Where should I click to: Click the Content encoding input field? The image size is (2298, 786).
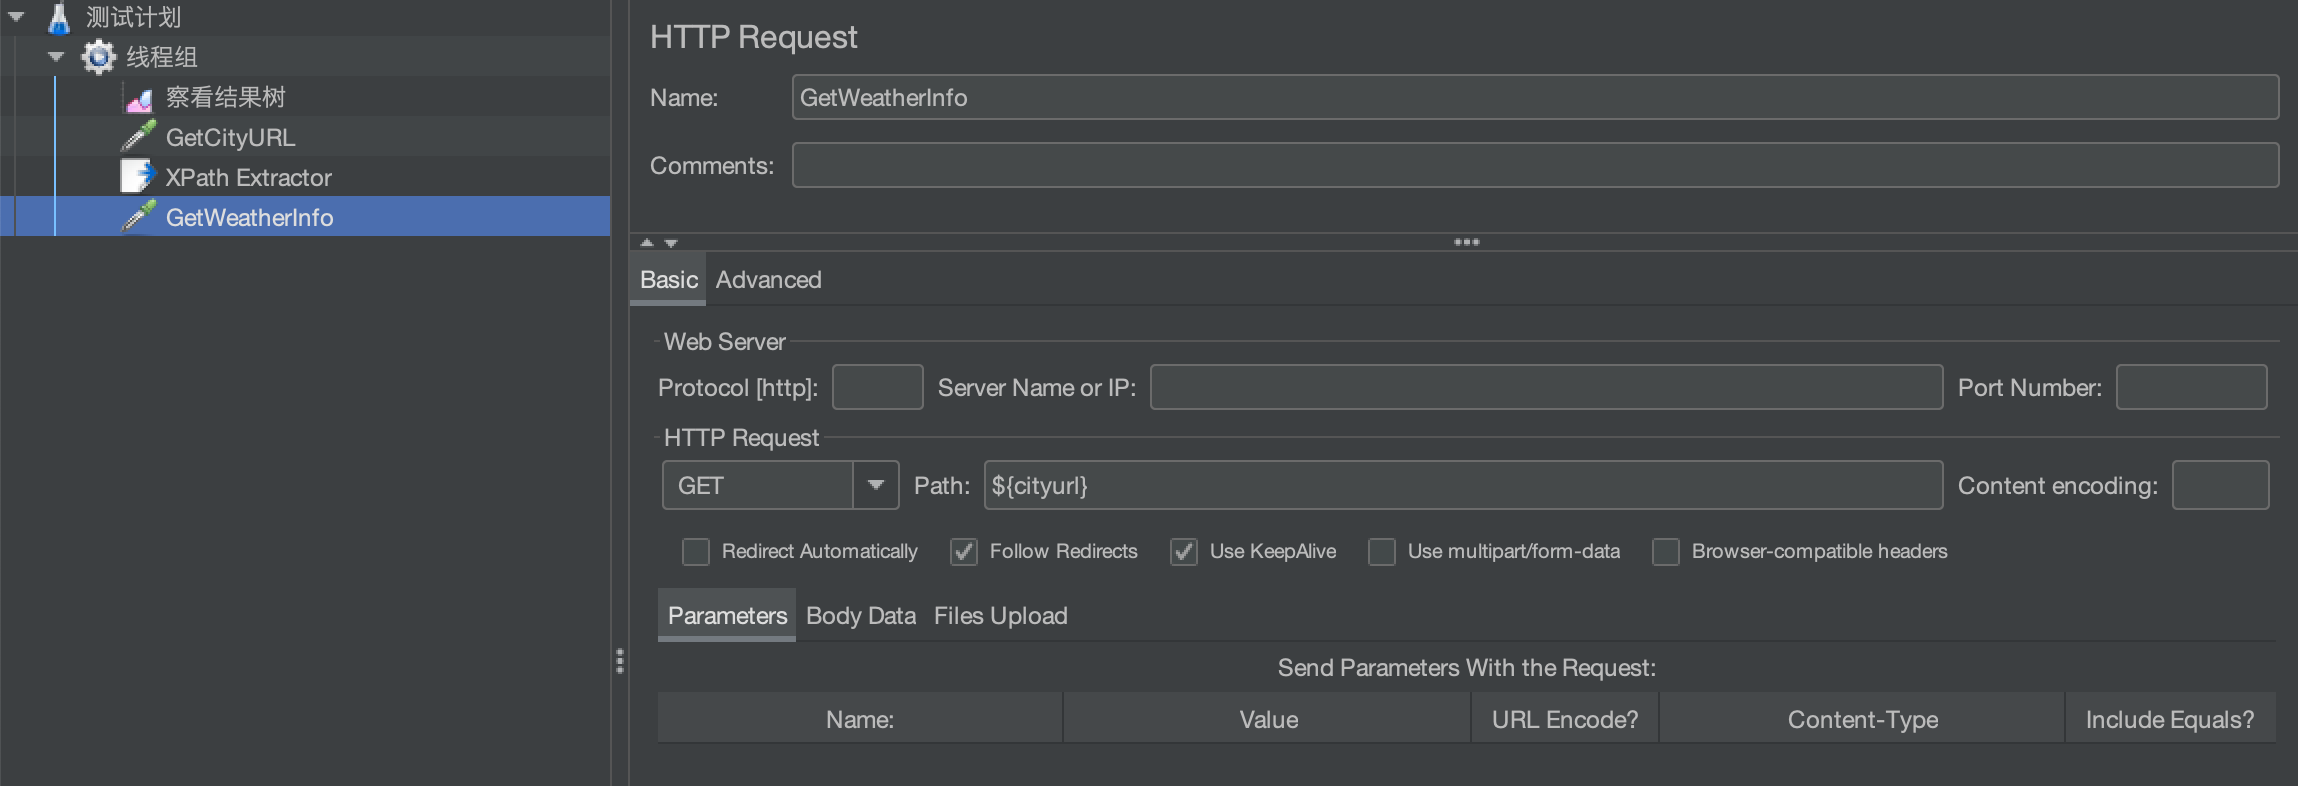point(2220,485)
